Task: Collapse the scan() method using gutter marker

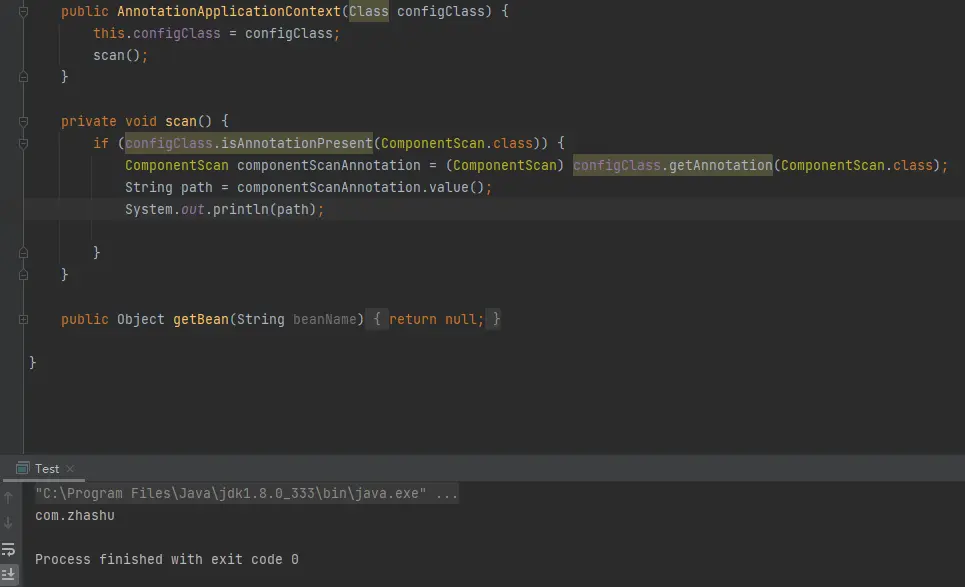Action: pyautogui.click(x=23, y=121)
